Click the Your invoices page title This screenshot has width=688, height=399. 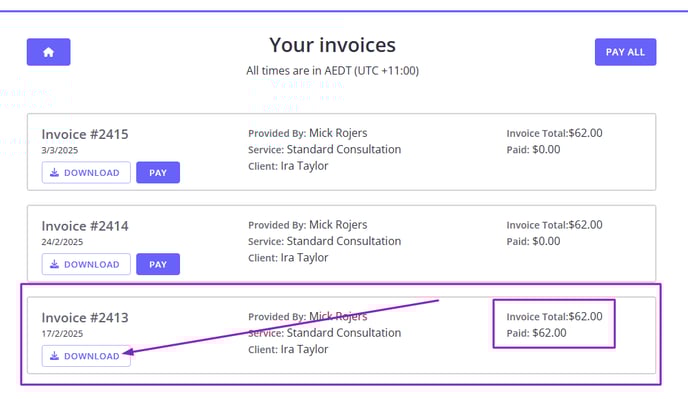pyautogui.click(x=333, y=45)
